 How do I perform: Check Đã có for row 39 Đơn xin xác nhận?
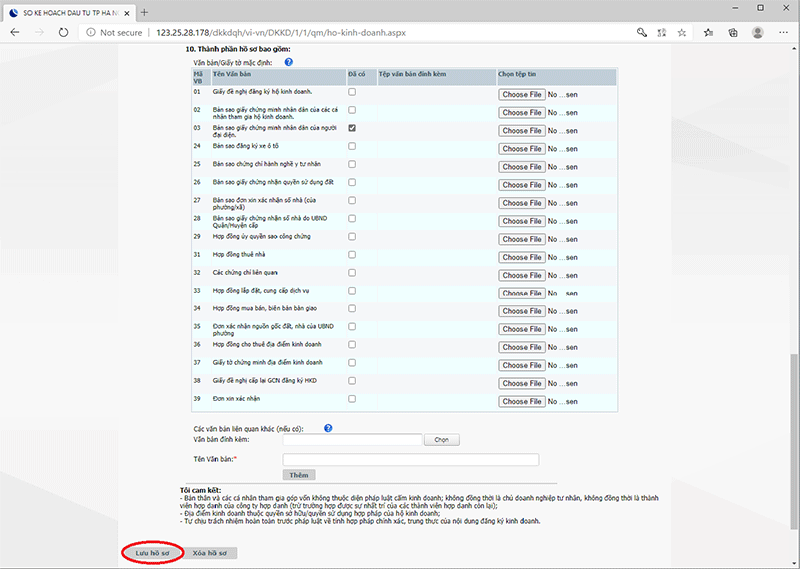pos(352,399)
